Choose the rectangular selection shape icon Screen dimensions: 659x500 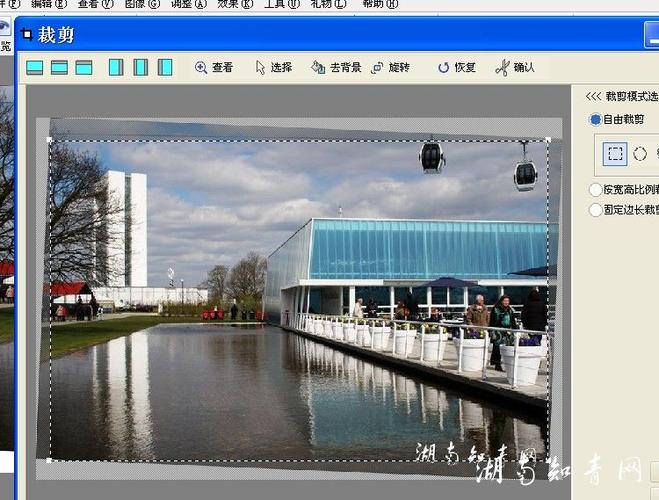click(615, 154)
